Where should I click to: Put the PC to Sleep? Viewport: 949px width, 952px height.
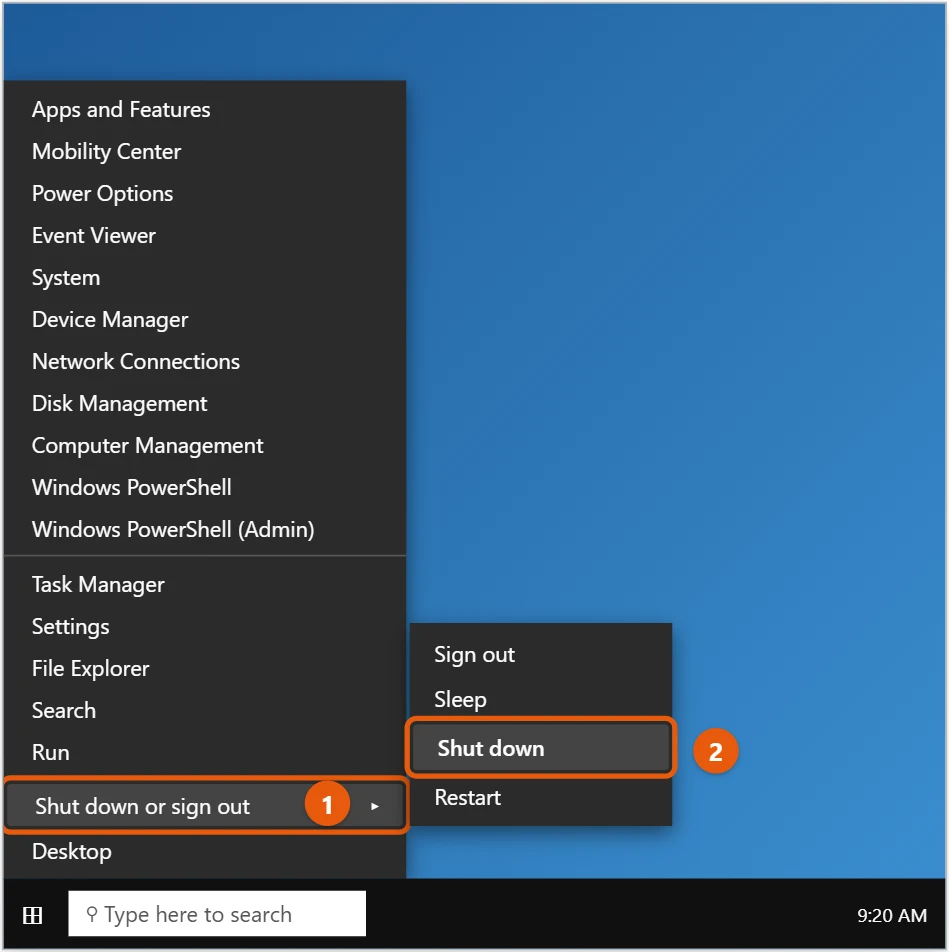click(x=541, y=699)
